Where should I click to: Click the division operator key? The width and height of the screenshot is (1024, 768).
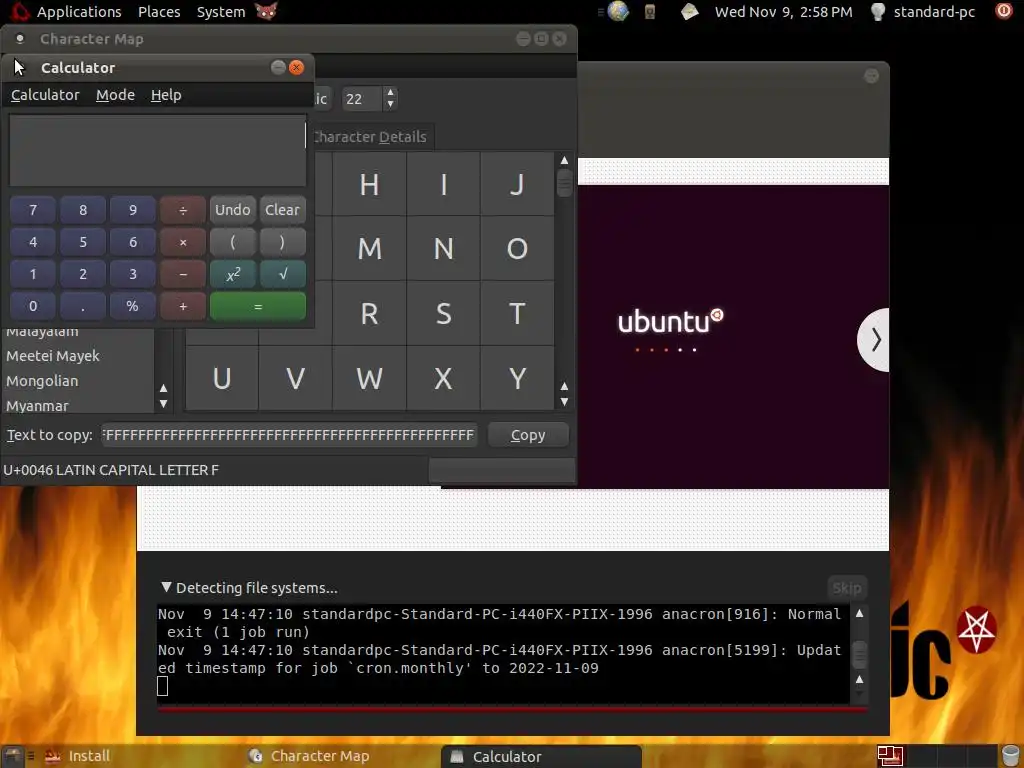pyautogui.click(x=183, y=210)
